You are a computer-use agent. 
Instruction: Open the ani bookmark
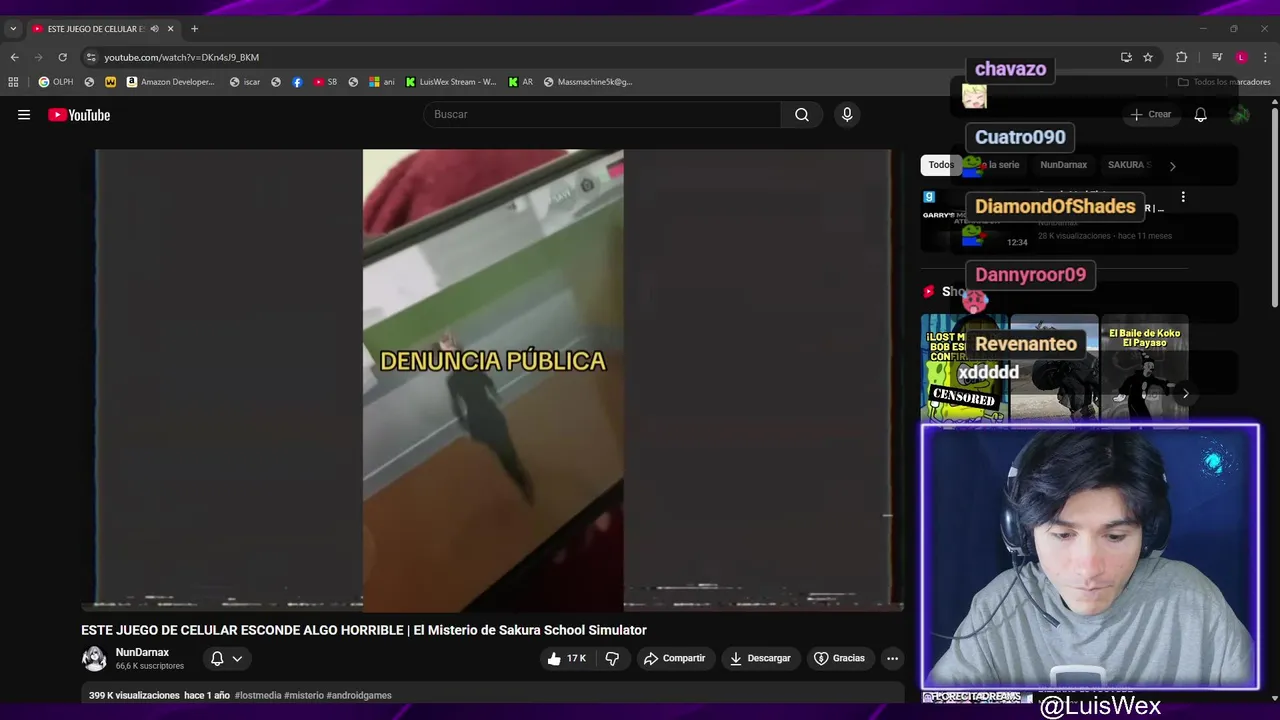(382, 82)
